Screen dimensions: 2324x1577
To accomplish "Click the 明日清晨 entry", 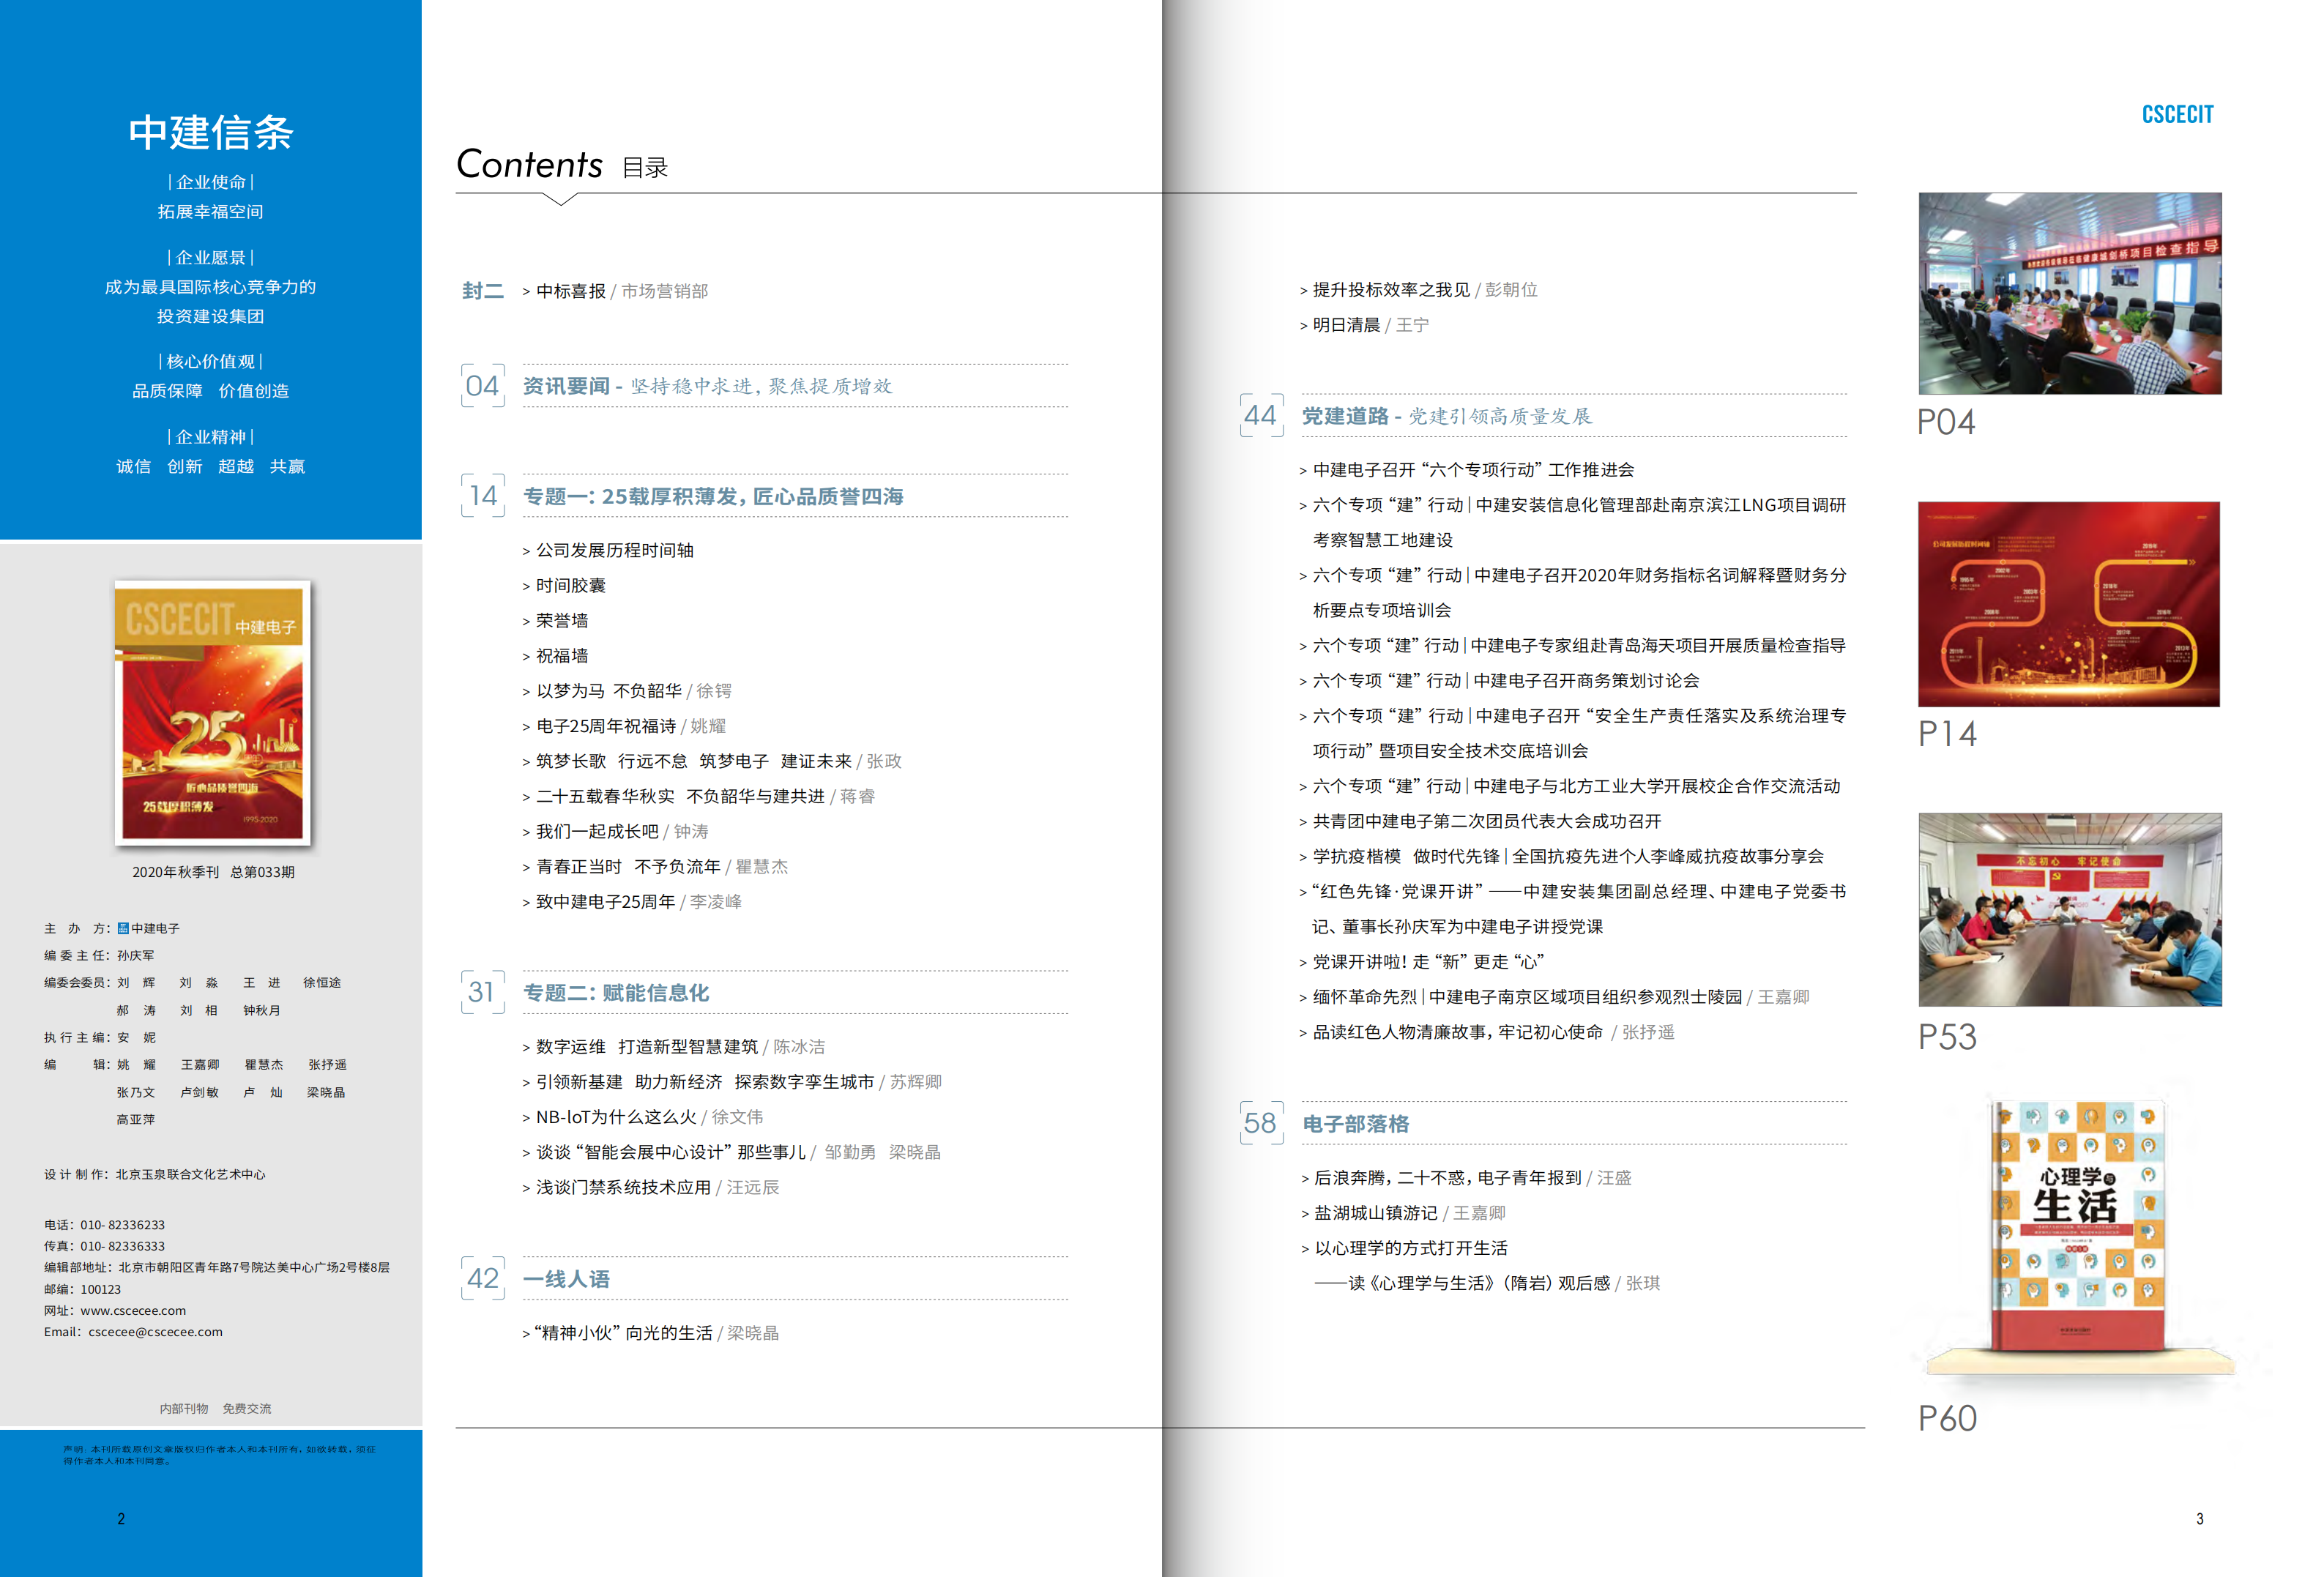I will point(1364,324).
